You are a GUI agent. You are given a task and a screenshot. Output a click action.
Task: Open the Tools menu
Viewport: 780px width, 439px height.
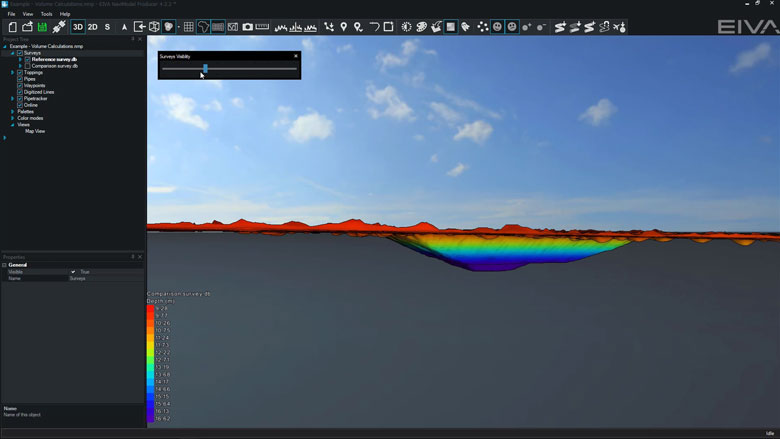point(46,14)
